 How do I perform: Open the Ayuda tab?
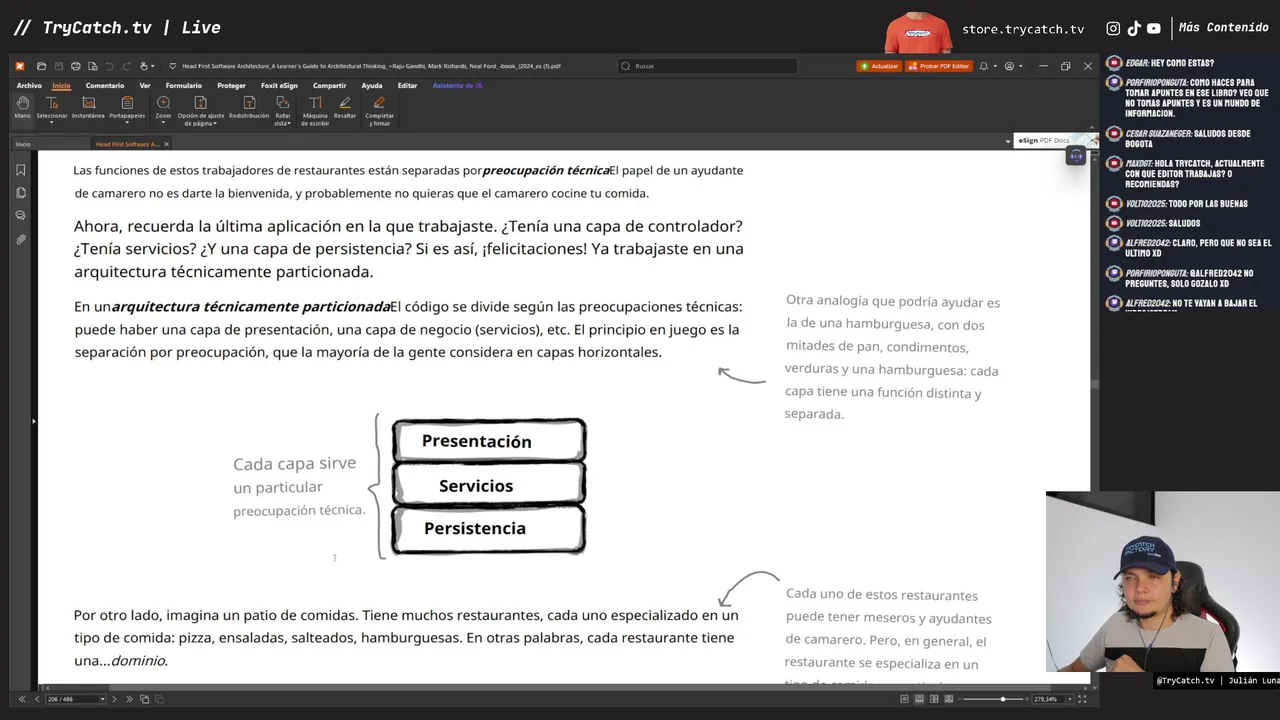pyautogui.click(x=372, y=86)
